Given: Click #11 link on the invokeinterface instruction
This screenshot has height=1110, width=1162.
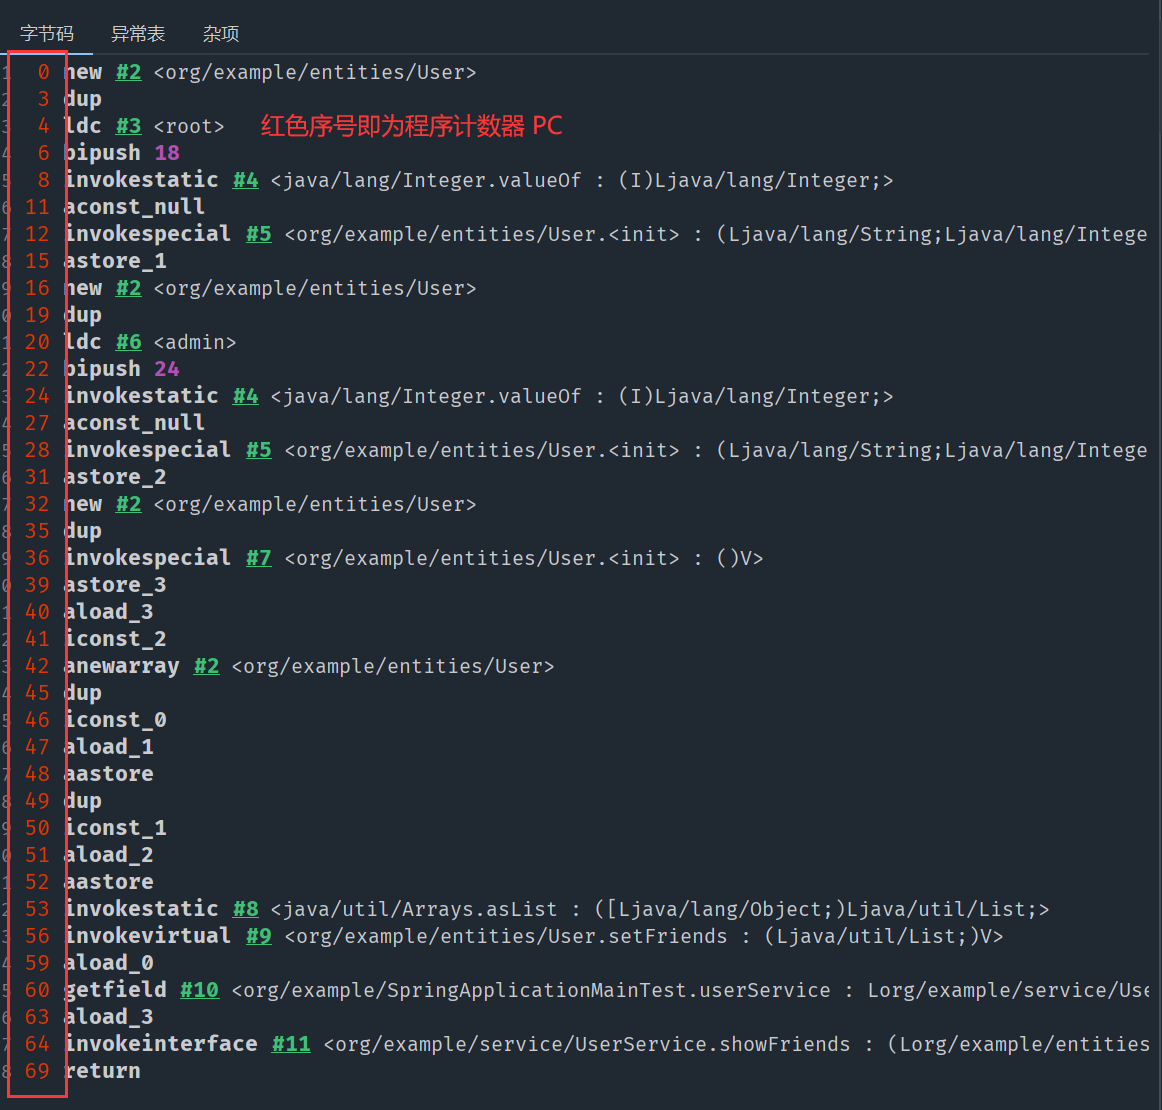Looking at the screenshot, I should (x=291, y=1044).
